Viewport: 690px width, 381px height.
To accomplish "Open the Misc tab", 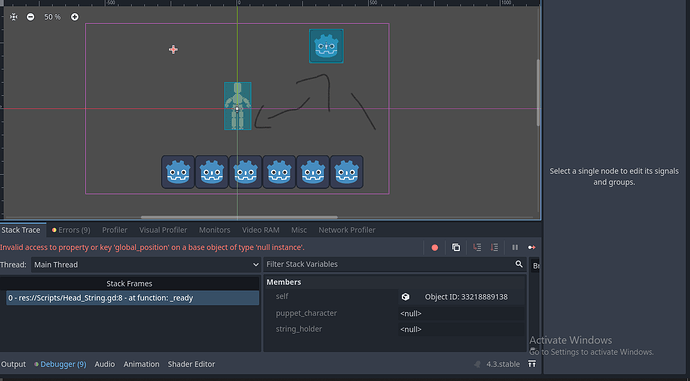I will [x=299, y=230].
